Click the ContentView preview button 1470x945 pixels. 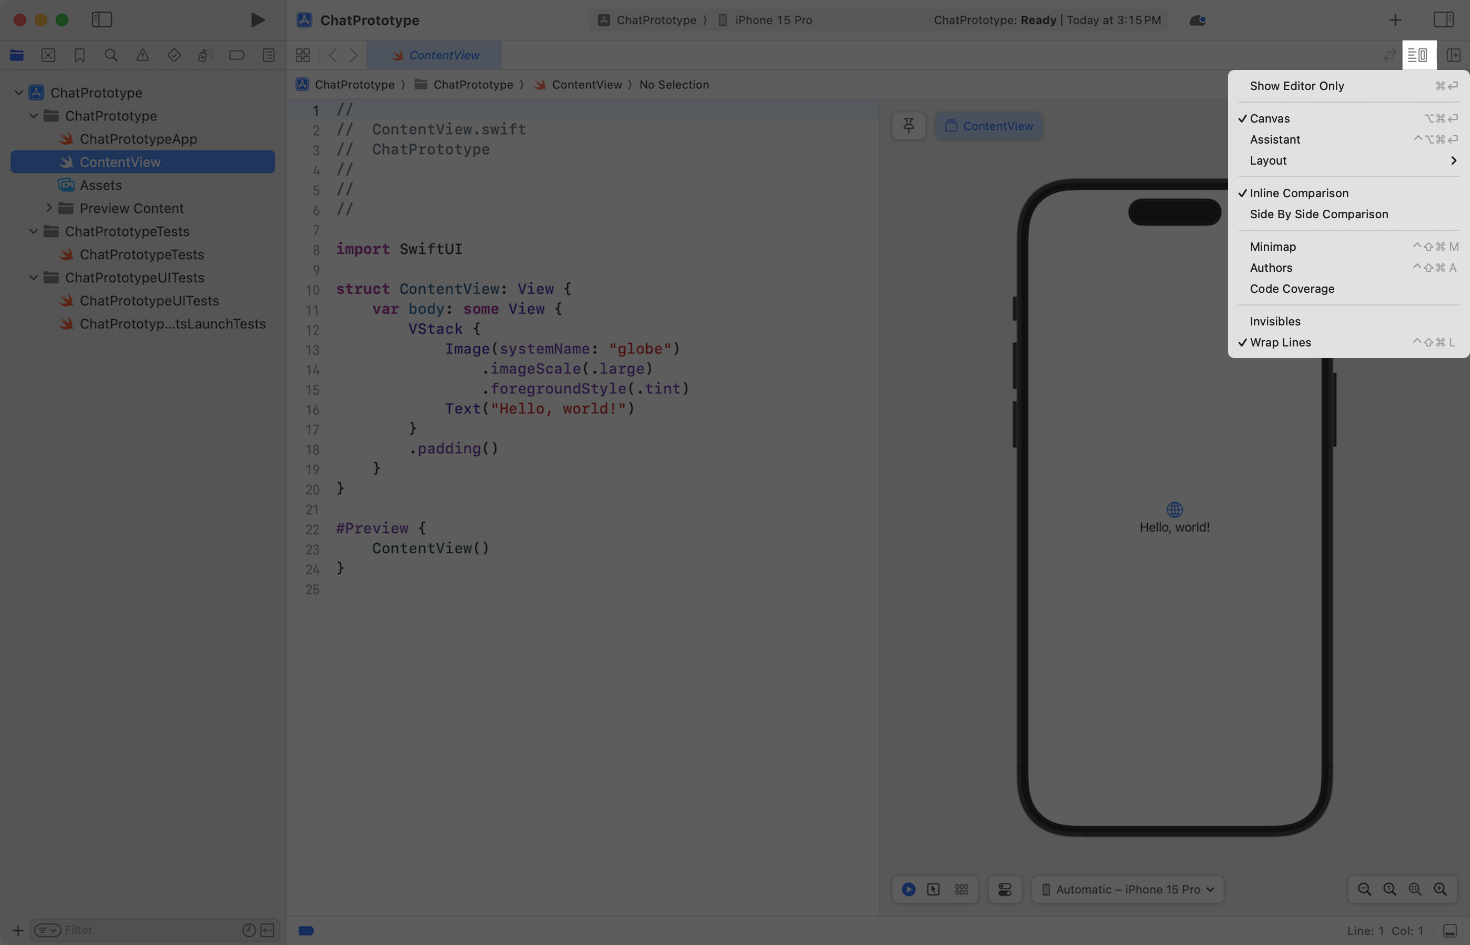[989, 126]
